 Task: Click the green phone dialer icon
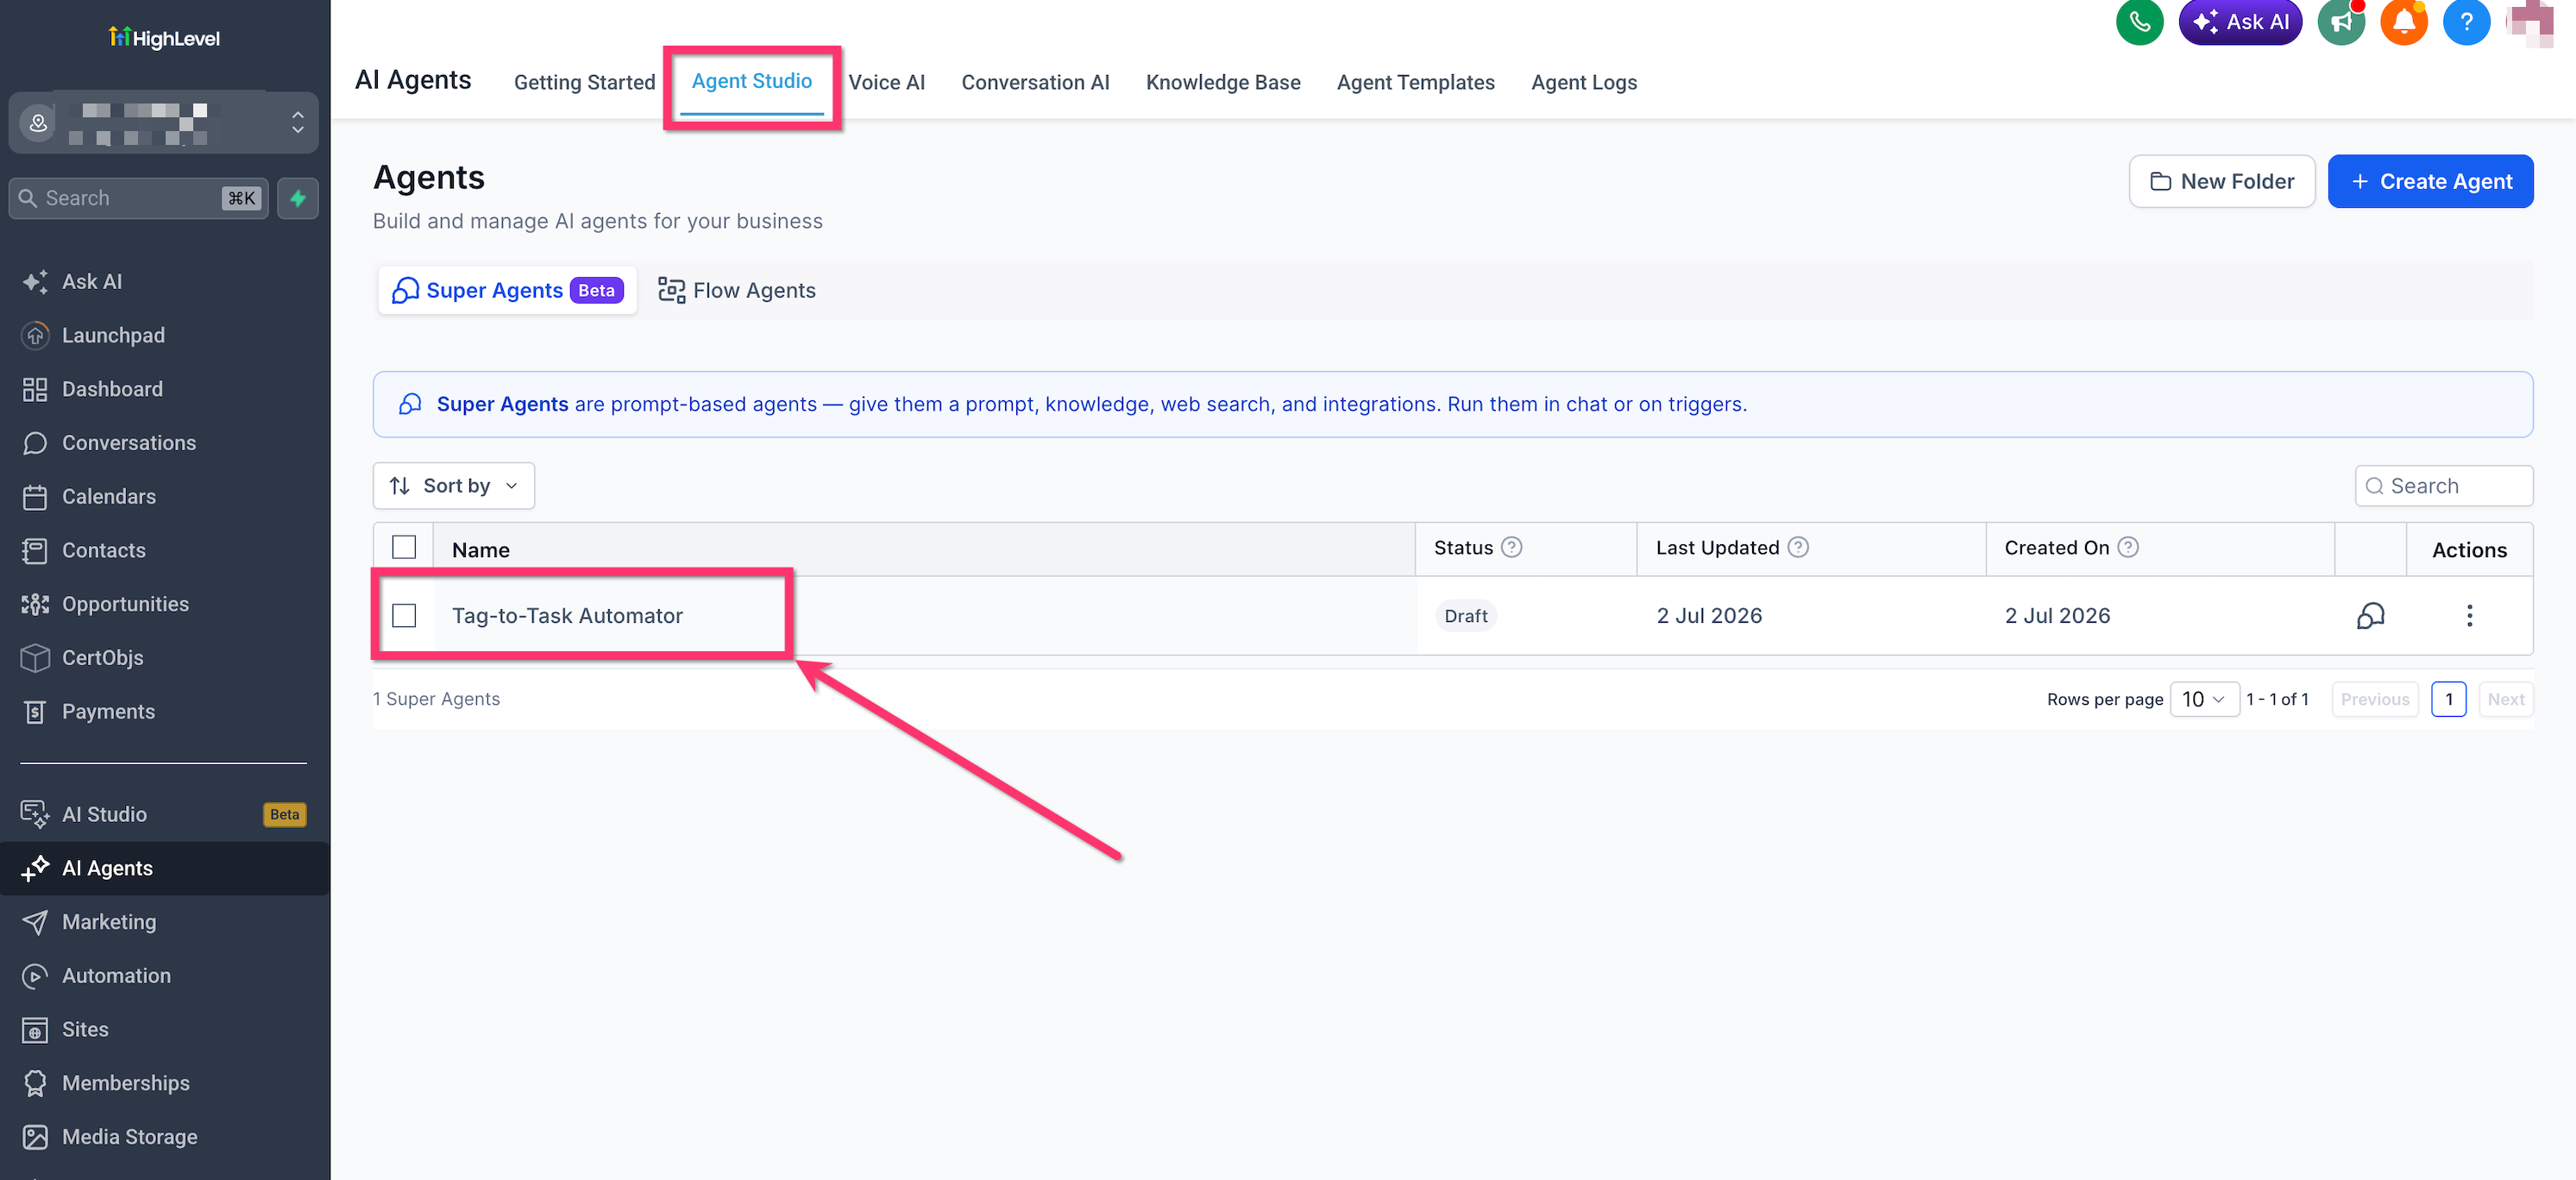coord(2139,22)
